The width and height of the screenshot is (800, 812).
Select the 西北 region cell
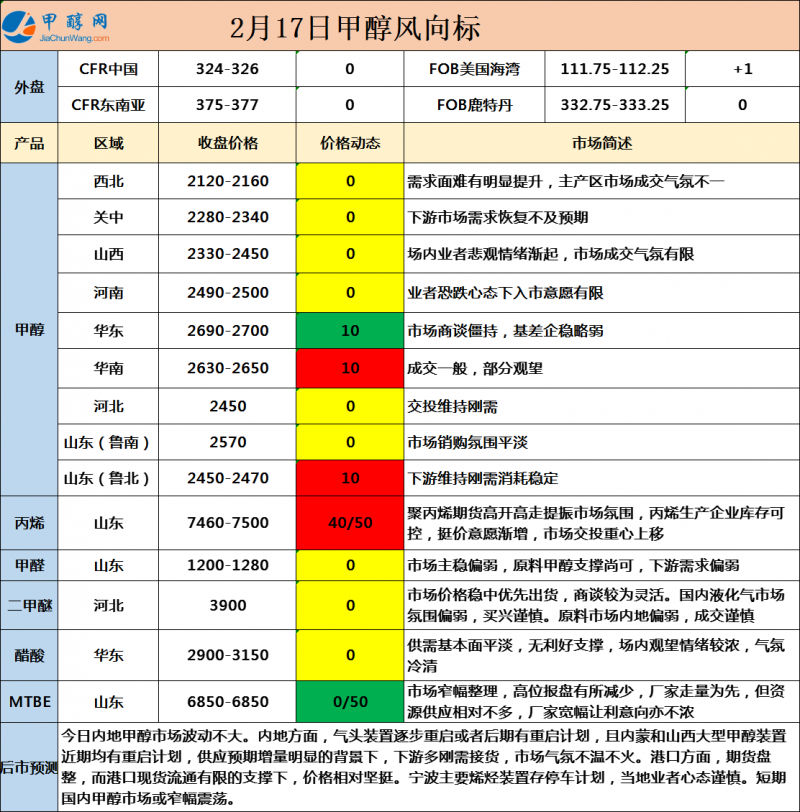click(108, 181)
